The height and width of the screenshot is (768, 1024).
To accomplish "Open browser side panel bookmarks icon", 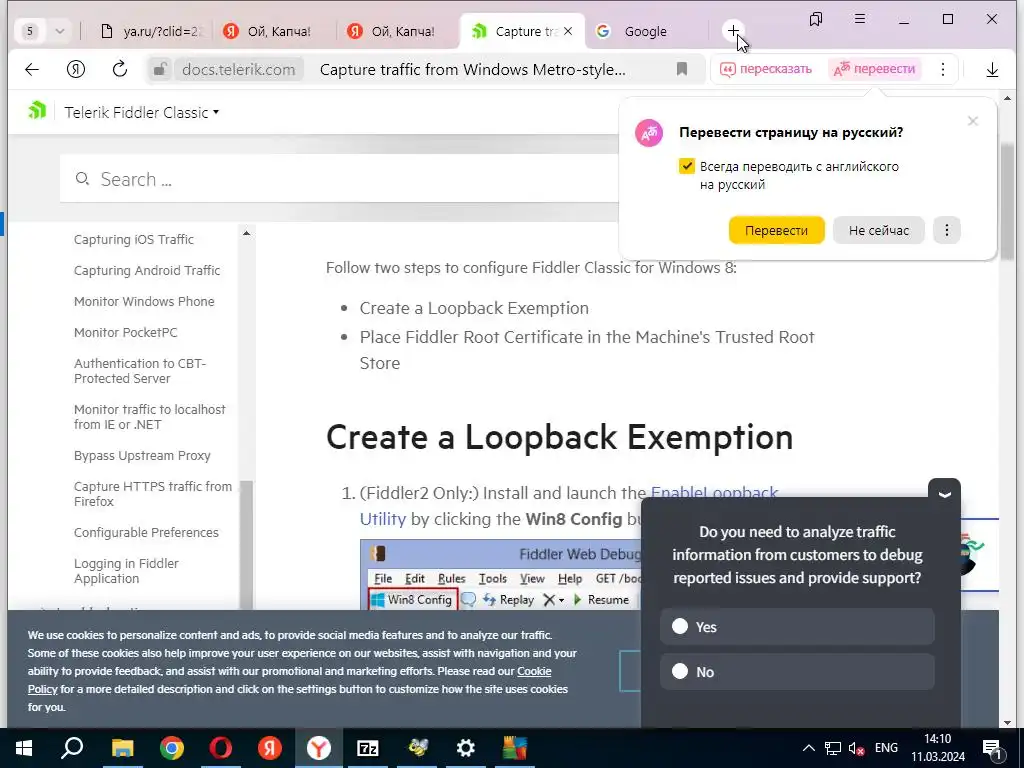I will coord(816,20).
